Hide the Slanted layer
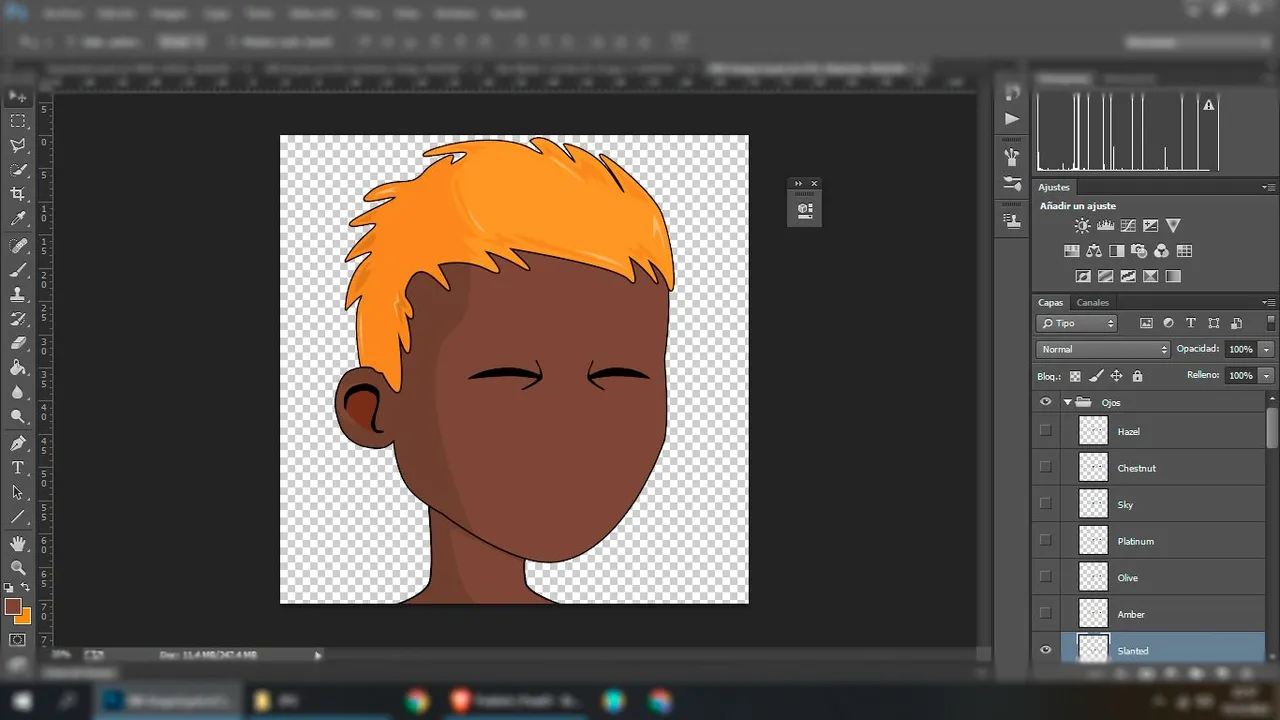 [x=1046, y=650]
